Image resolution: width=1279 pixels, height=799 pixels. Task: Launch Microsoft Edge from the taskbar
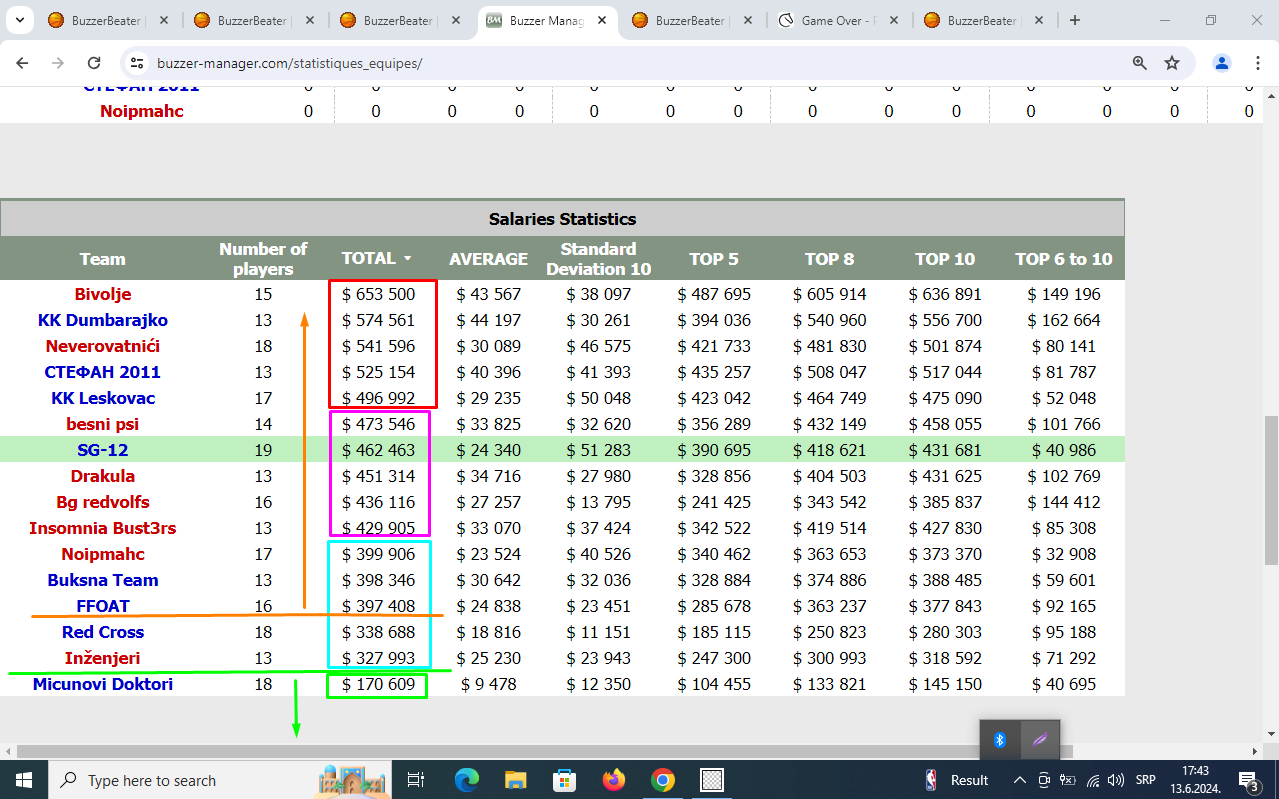(467, 780)
